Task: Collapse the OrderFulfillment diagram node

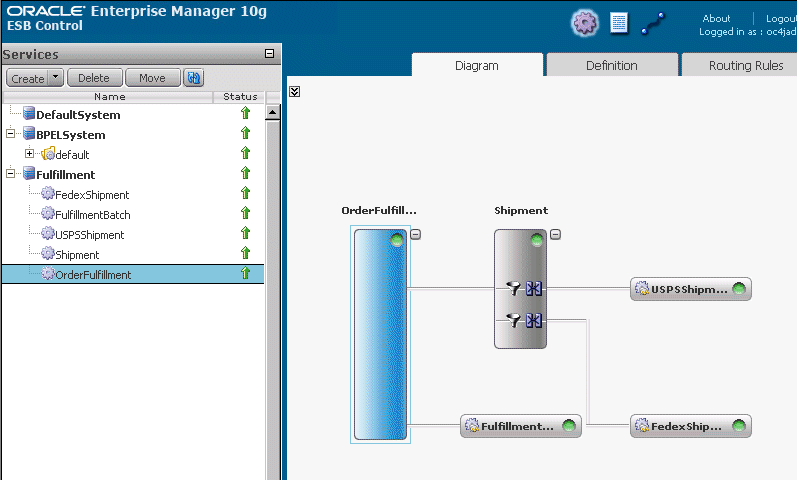Action: (x=415, y=234)
